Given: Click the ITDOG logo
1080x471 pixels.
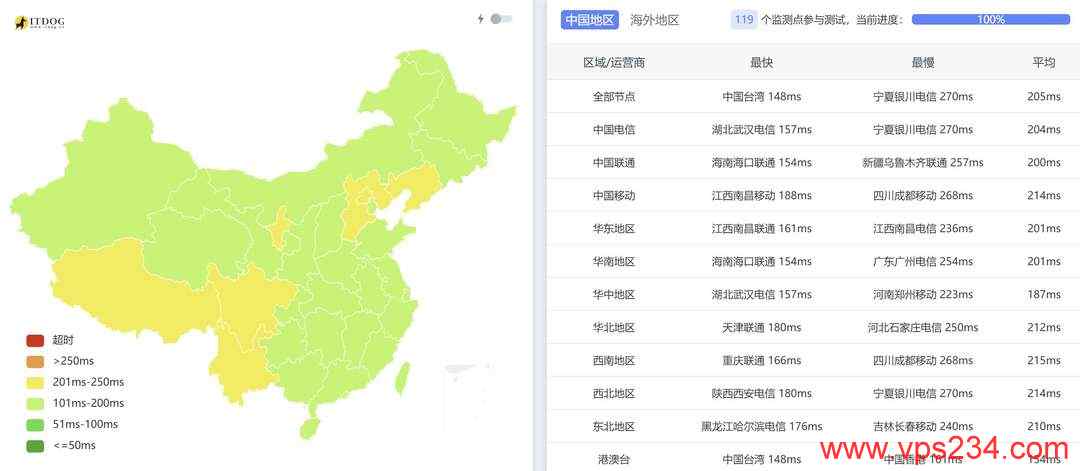Looking at the screenshot, I should click(39, 23).
